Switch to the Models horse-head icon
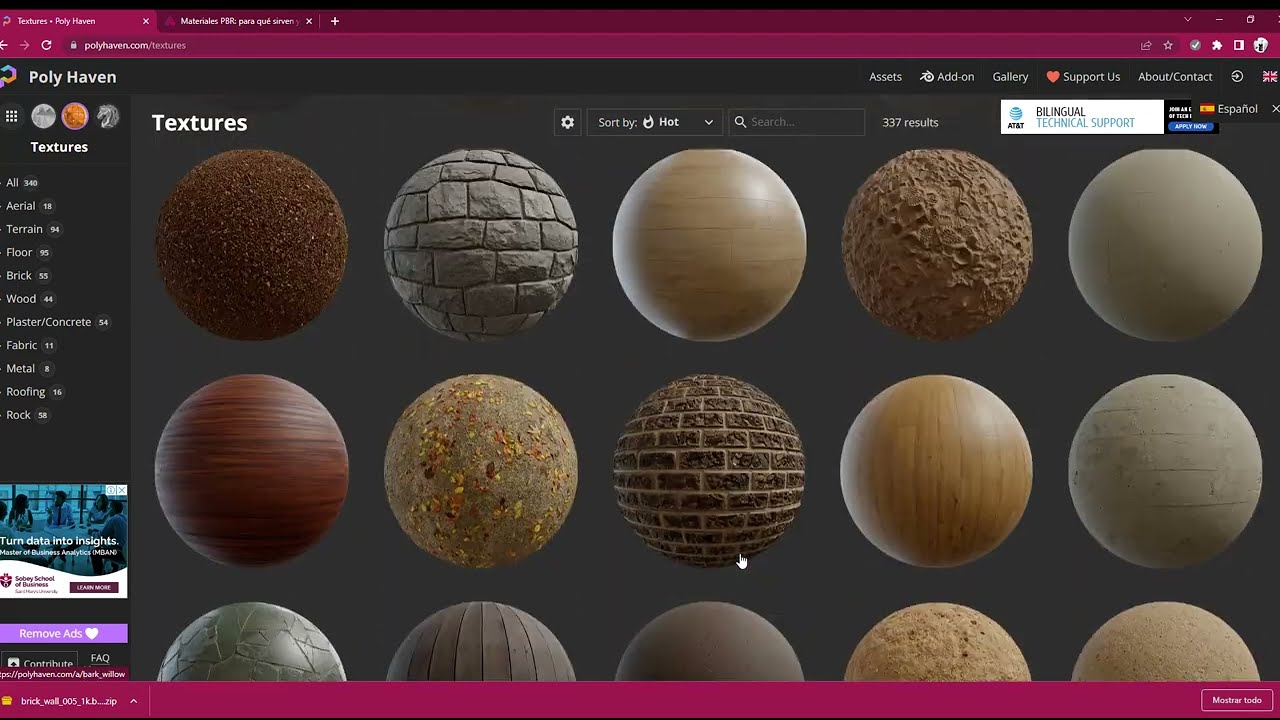 pyautogui.click(x=107, y=116)
